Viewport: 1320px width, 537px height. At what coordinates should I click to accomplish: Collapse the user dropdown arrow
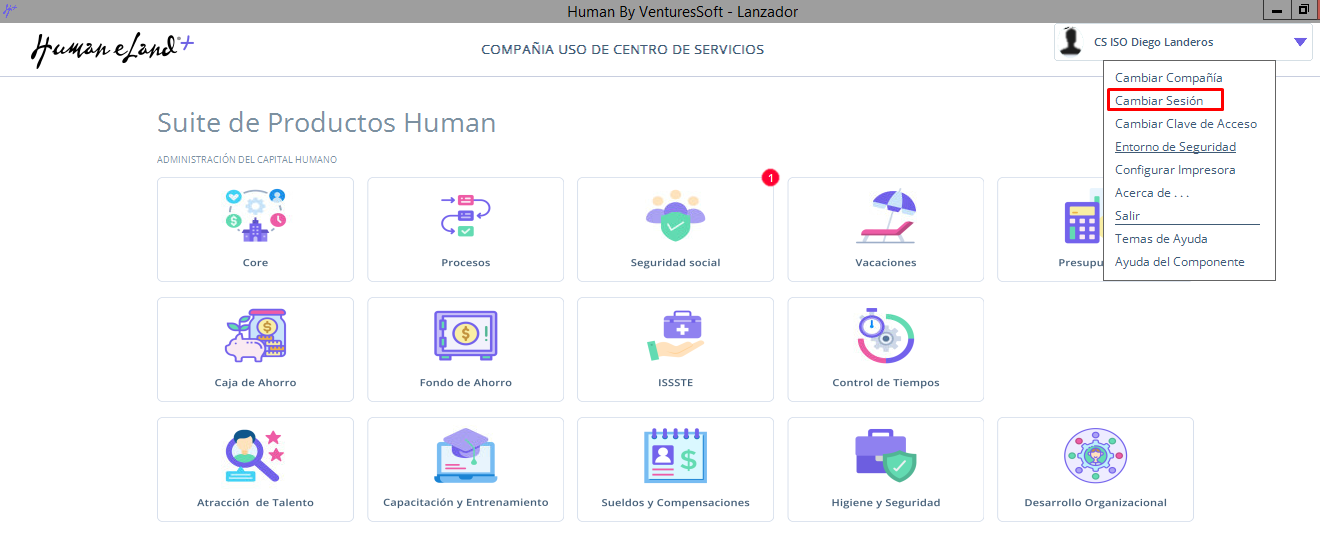[1299, 42]
